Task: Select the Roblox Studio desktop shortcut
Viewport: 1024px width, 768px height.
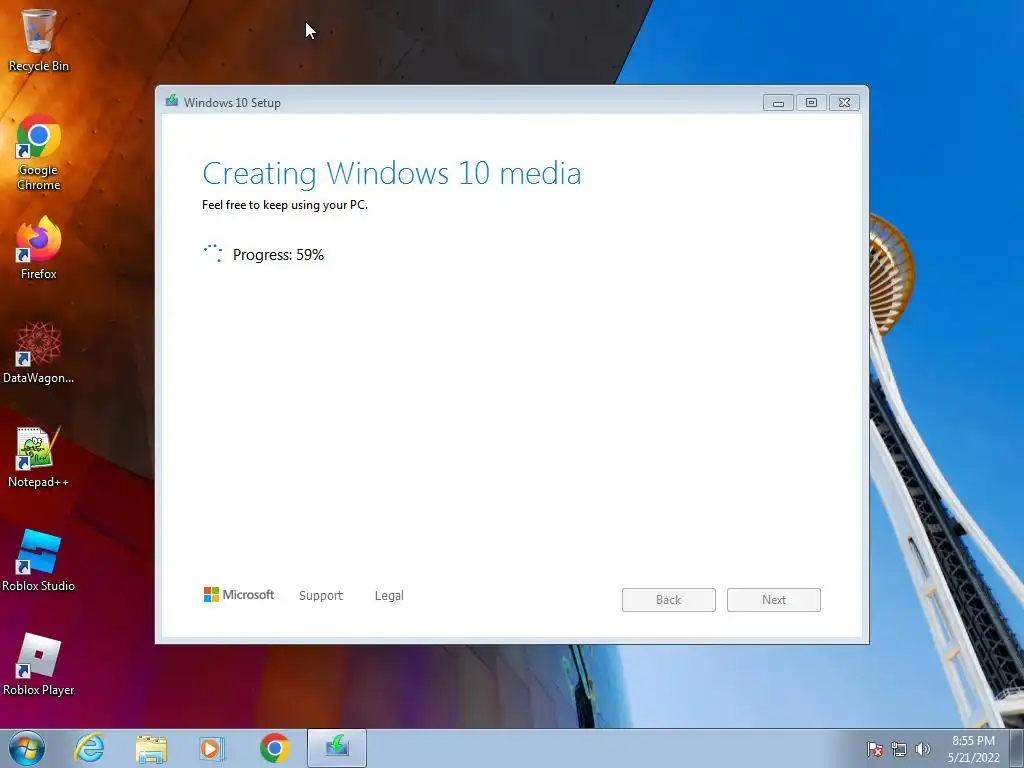Action: click(39, 560)
